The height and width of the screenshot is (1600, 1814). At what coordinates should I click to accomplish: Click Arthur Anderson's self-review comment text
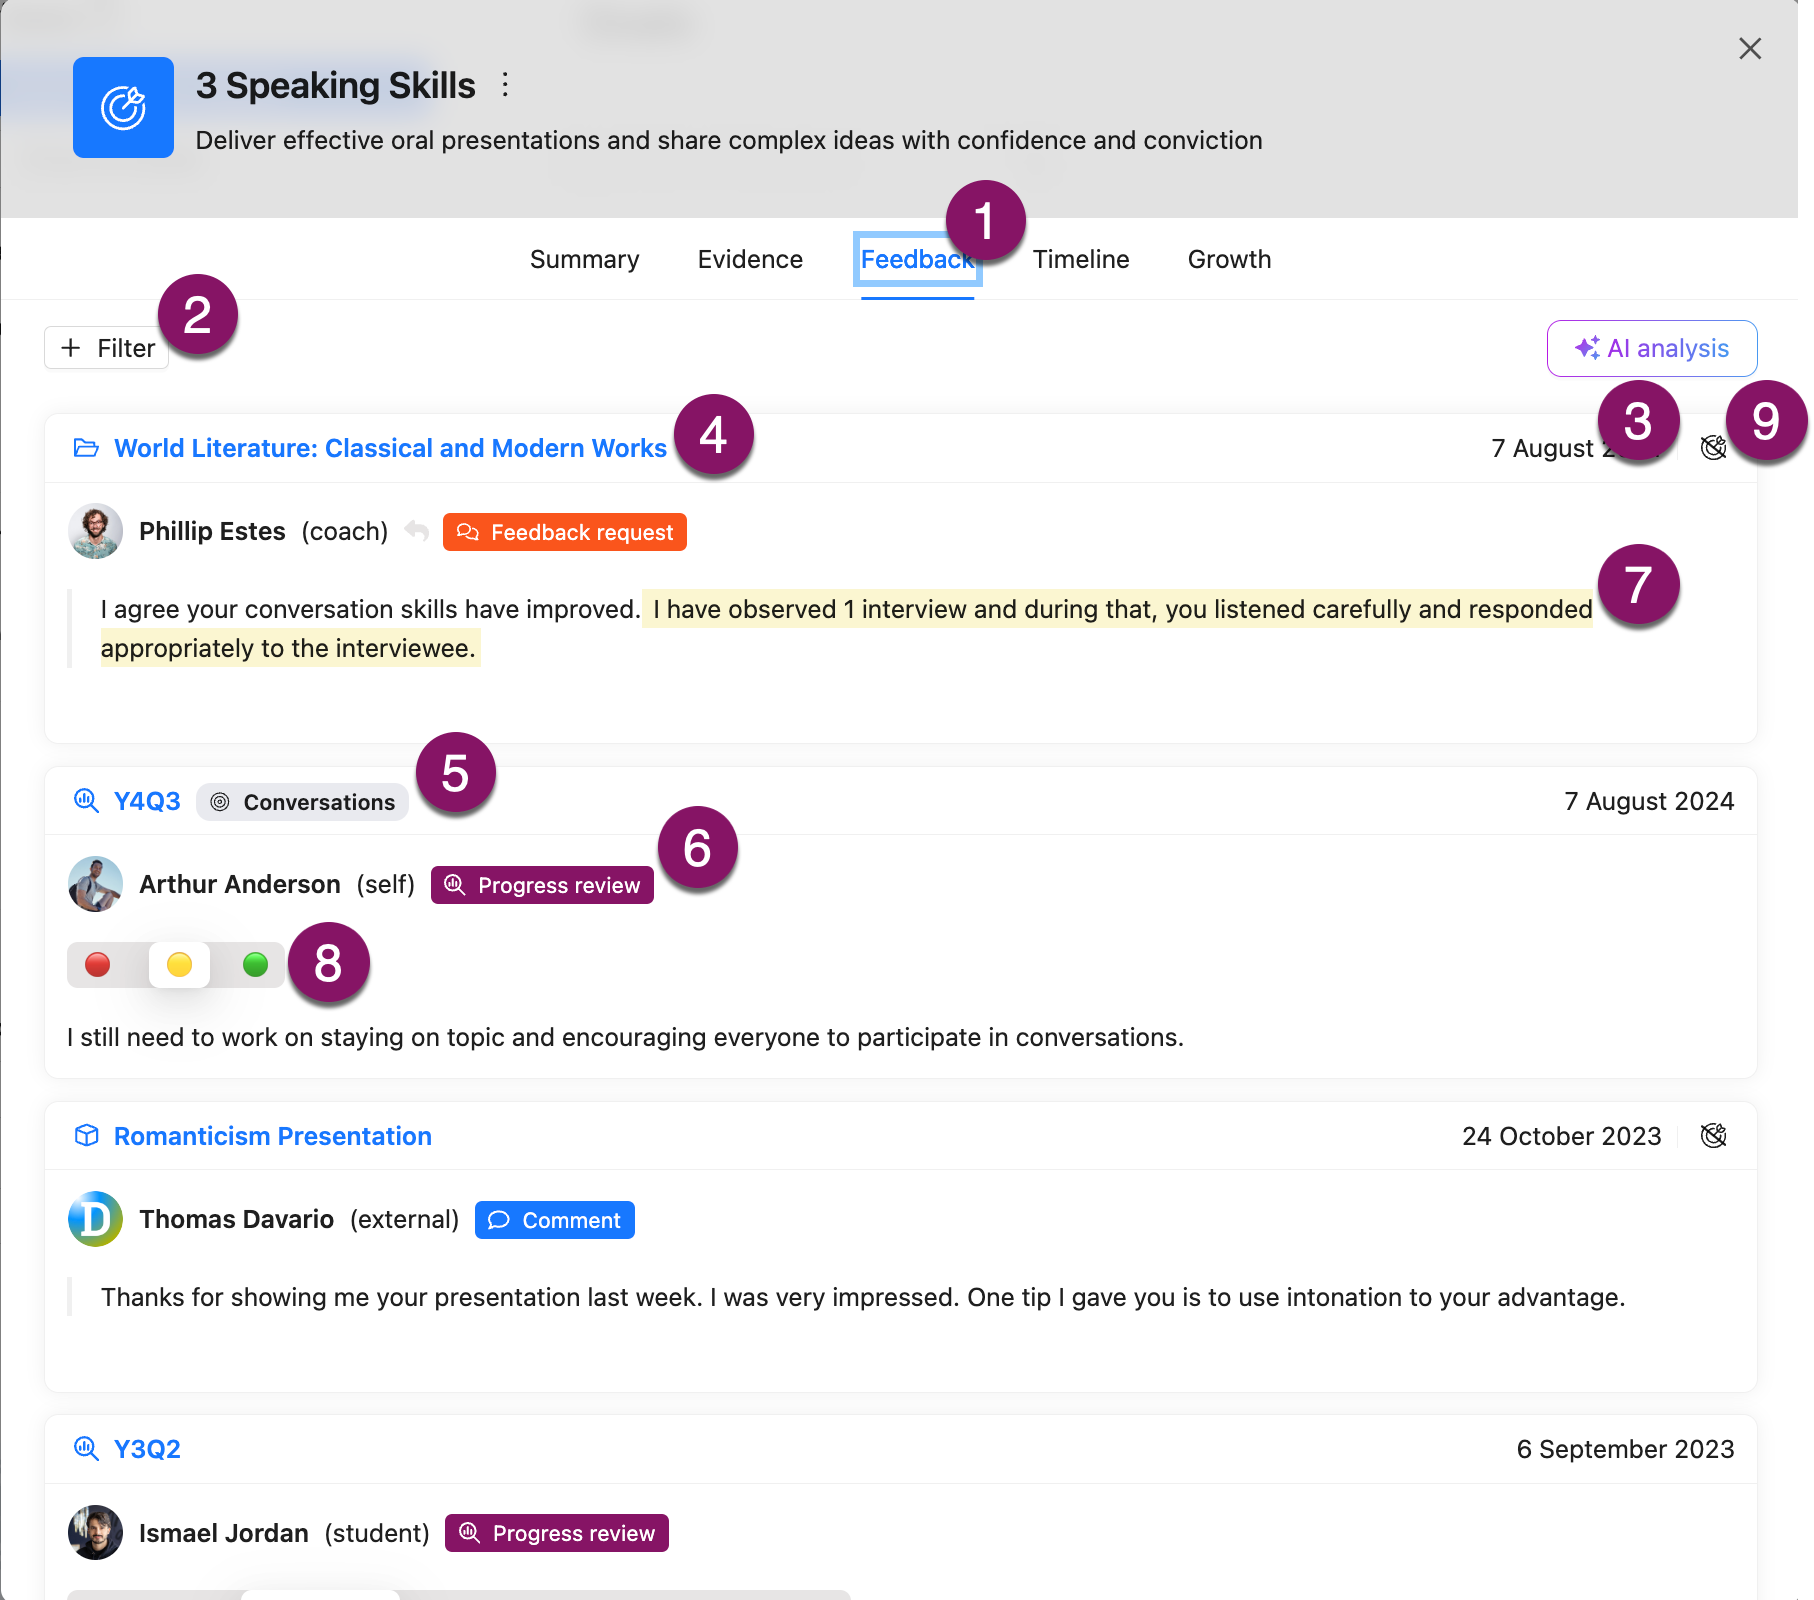tap(625, 1037)
